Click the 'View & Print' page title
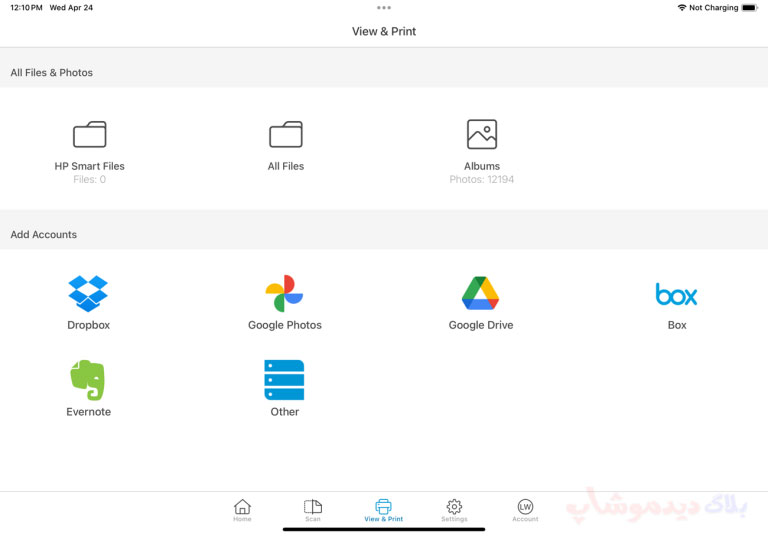Screen dimensions: 768x536 [384, 31]
